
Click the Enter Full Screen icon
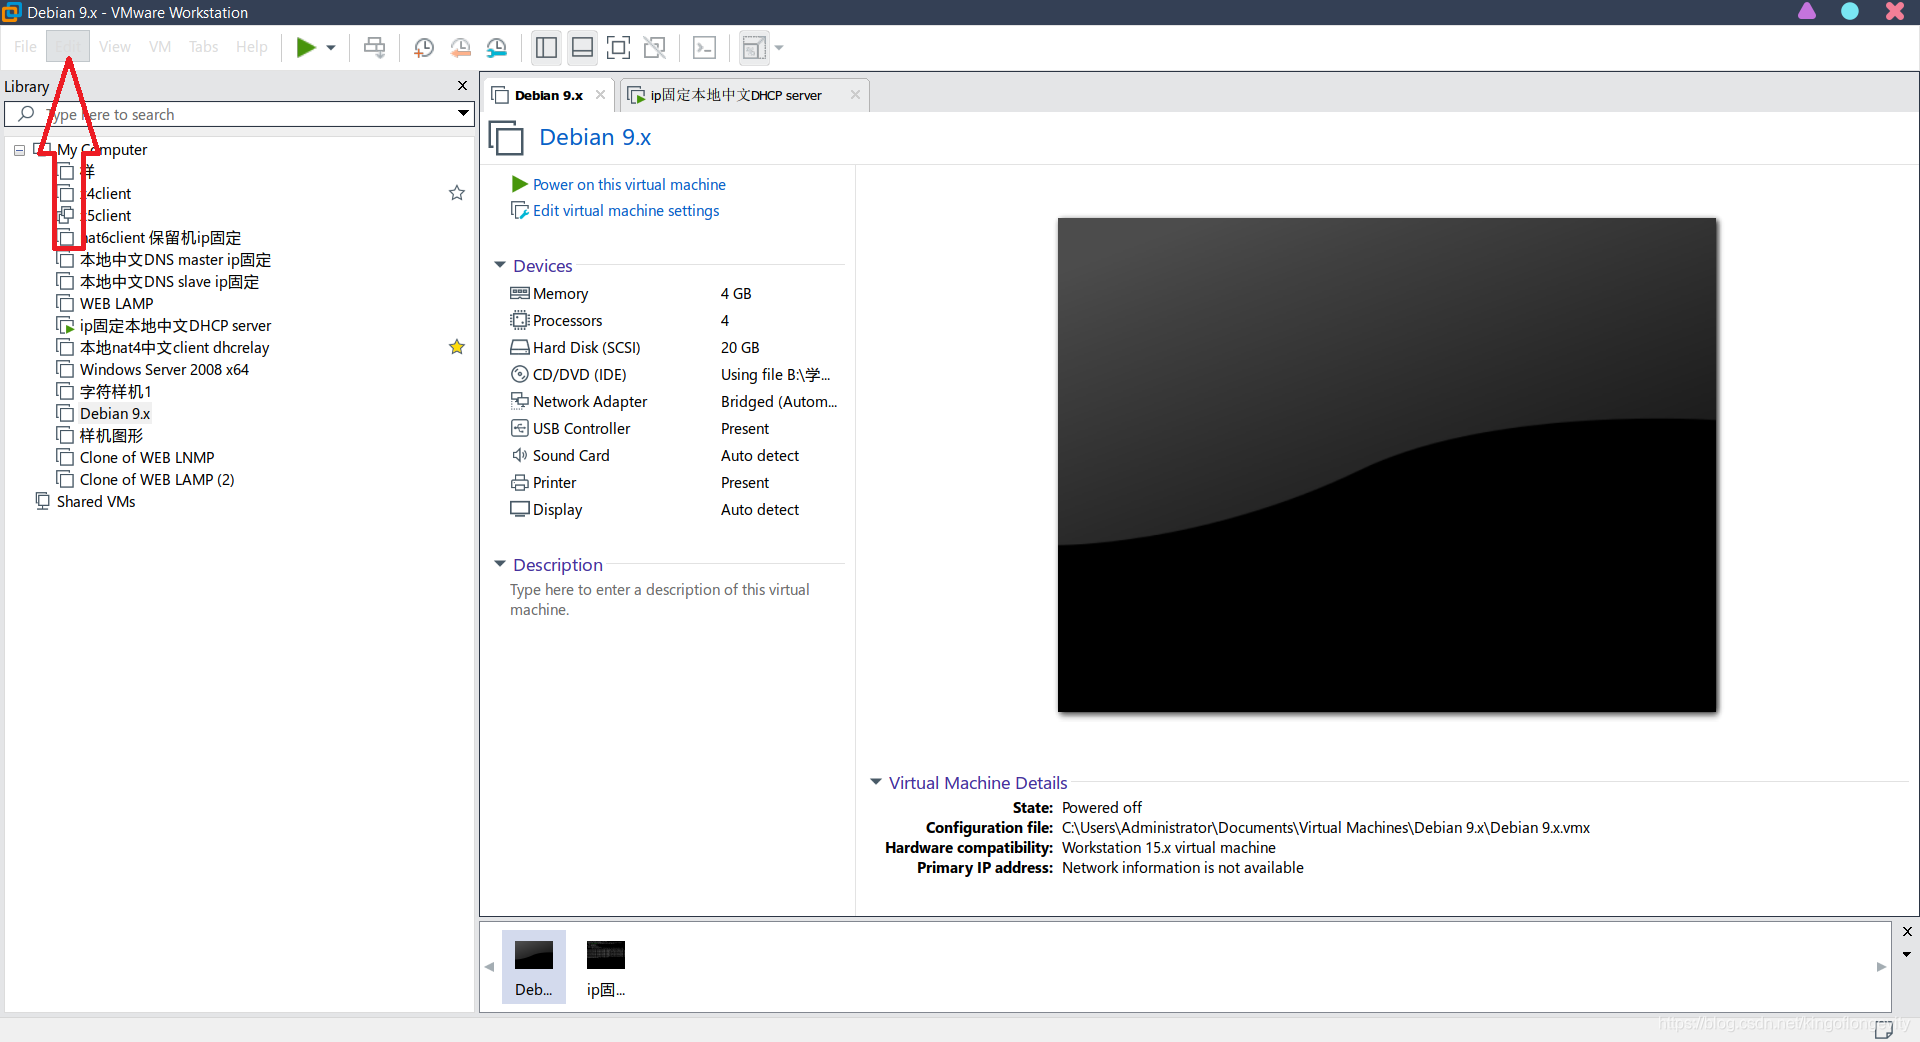pyautogui.click(x=619, y=47)
